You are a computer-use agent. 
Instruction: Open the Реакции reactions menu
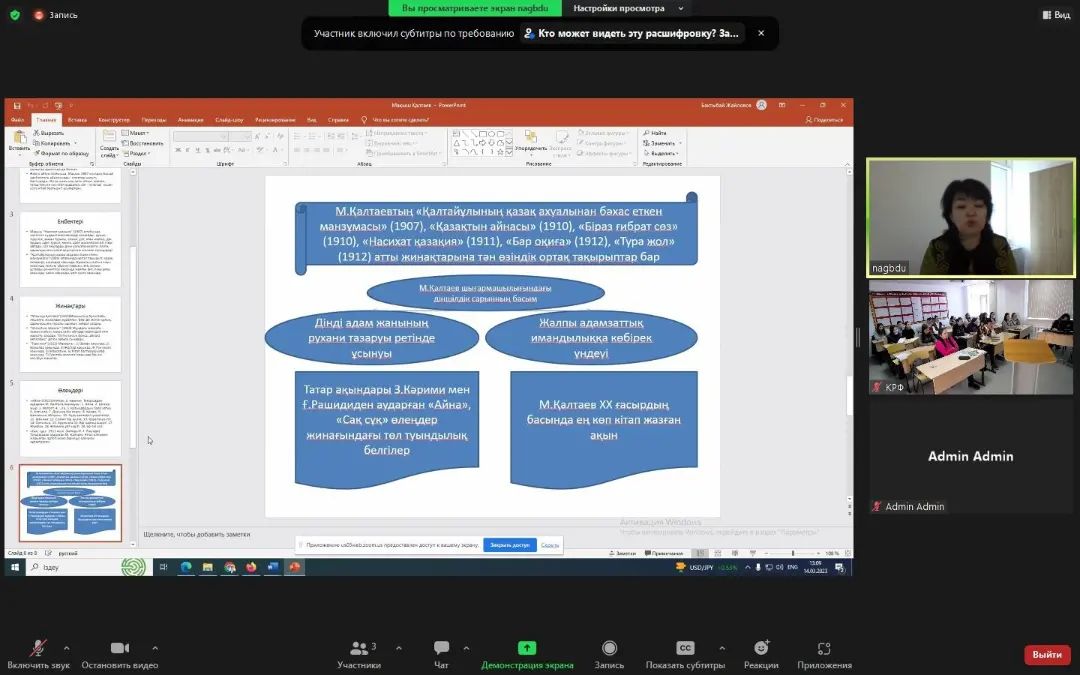[761, 654]
